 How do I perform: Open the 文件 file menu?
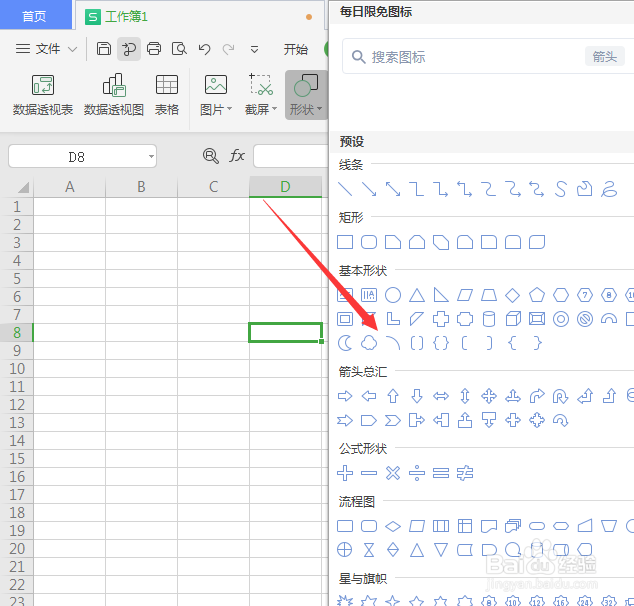(x=38, y=49)
